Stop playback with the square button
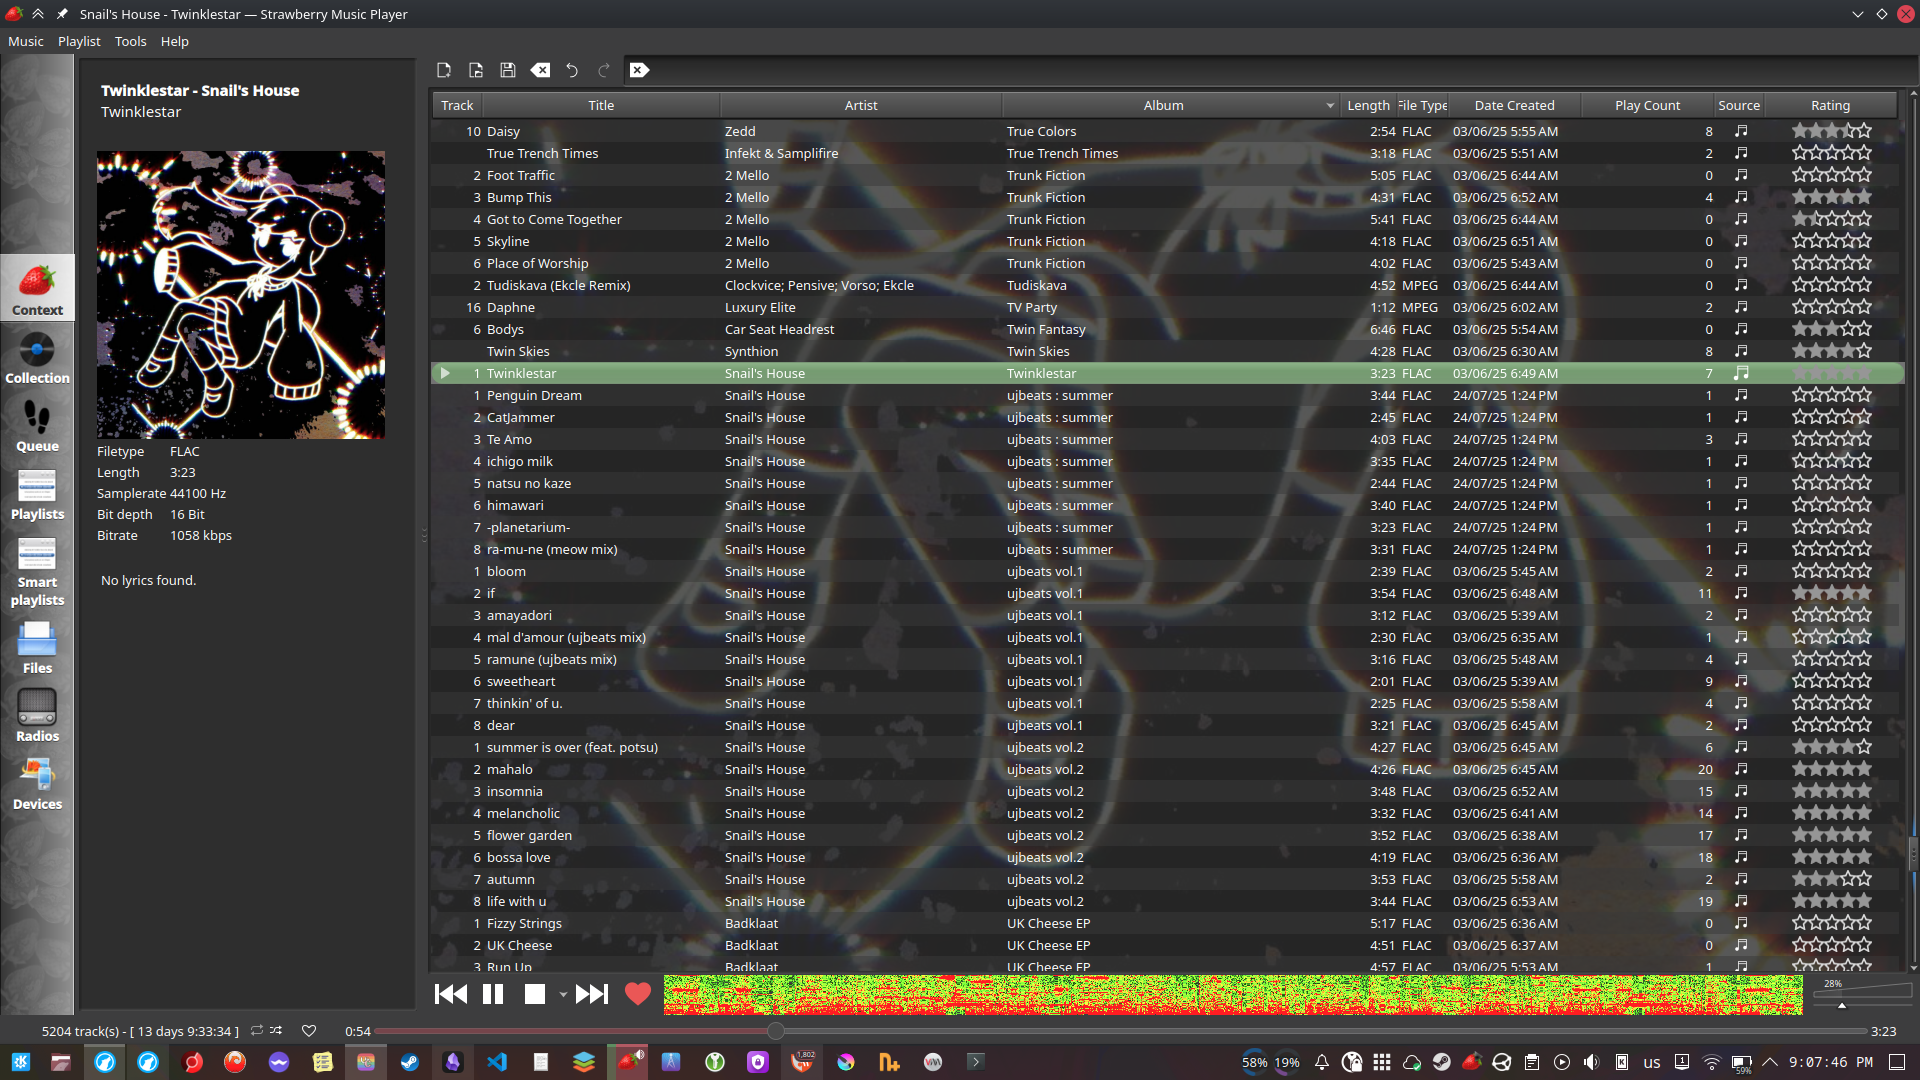The width and height of the screenshot is (1920, 1080). coord(535,994)
